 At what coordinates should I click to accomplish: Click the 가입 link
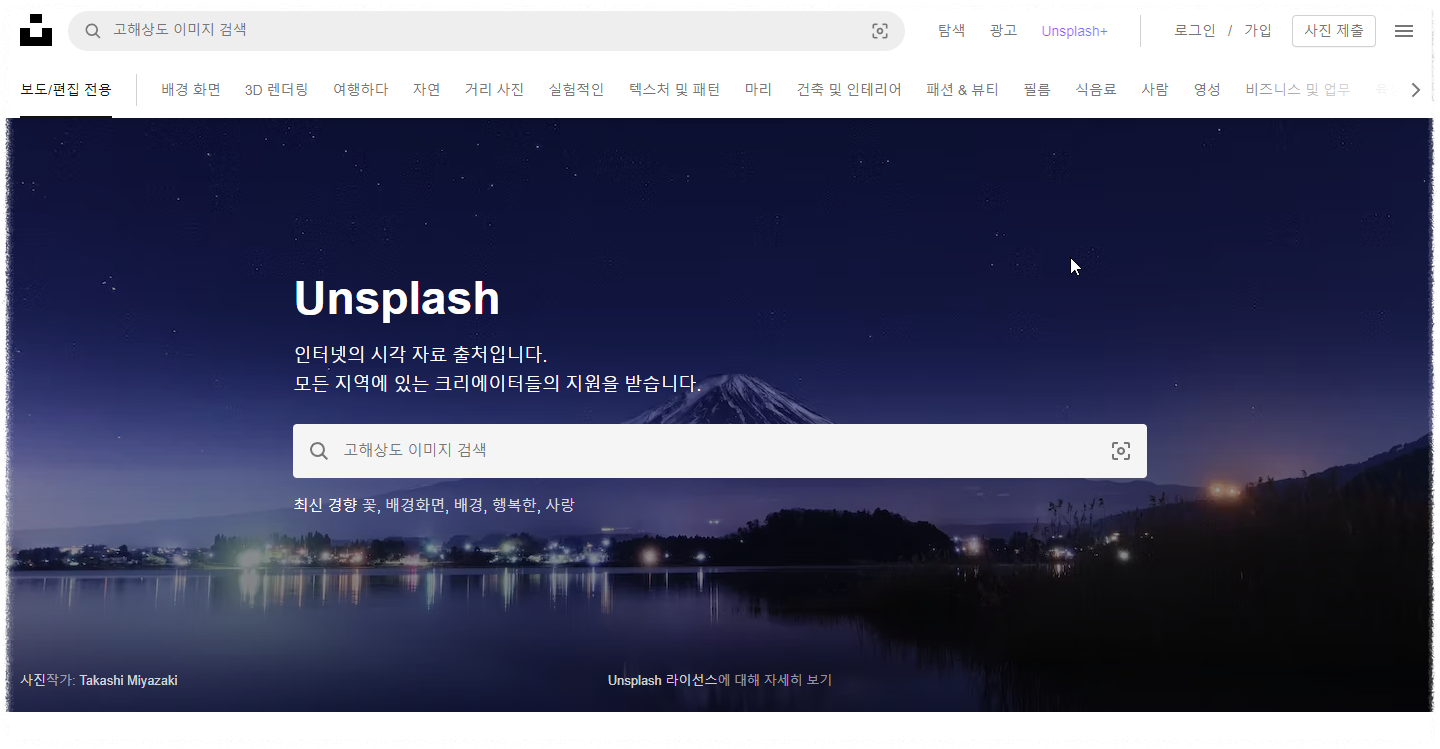(1258, 31)
